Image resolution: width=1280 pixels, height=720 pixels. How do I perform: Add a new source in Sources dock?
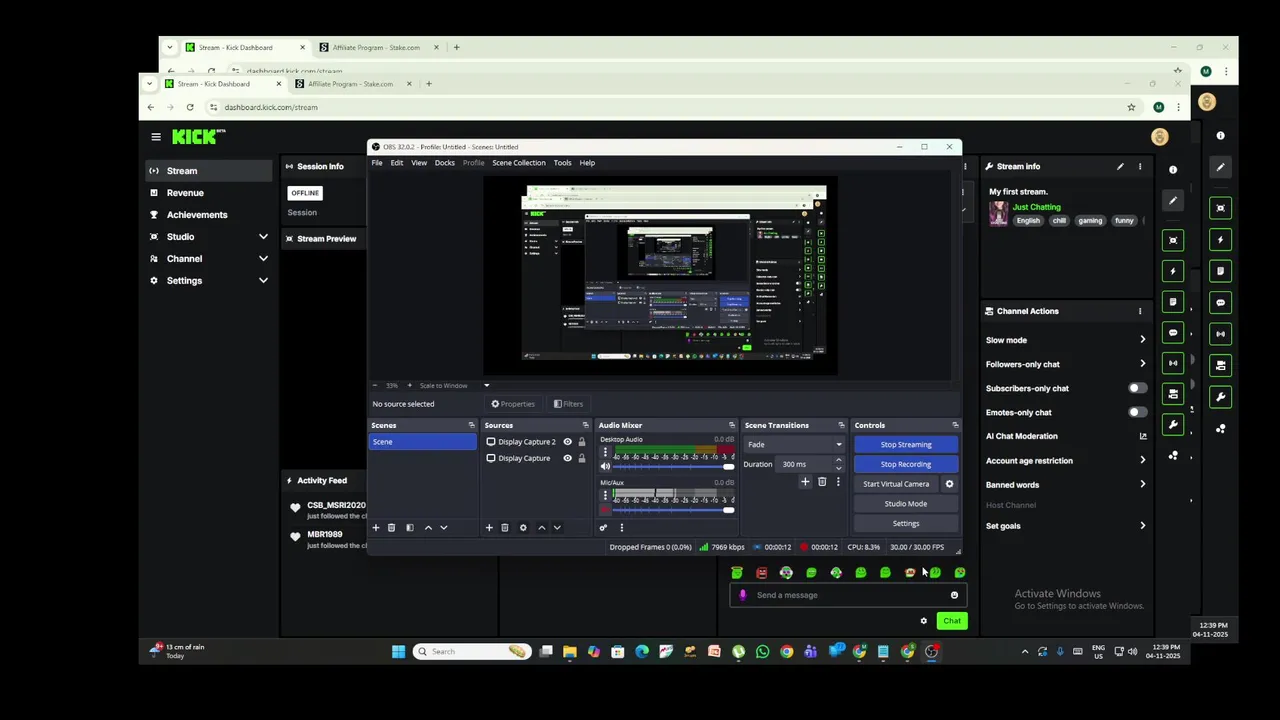pos(489,528)
